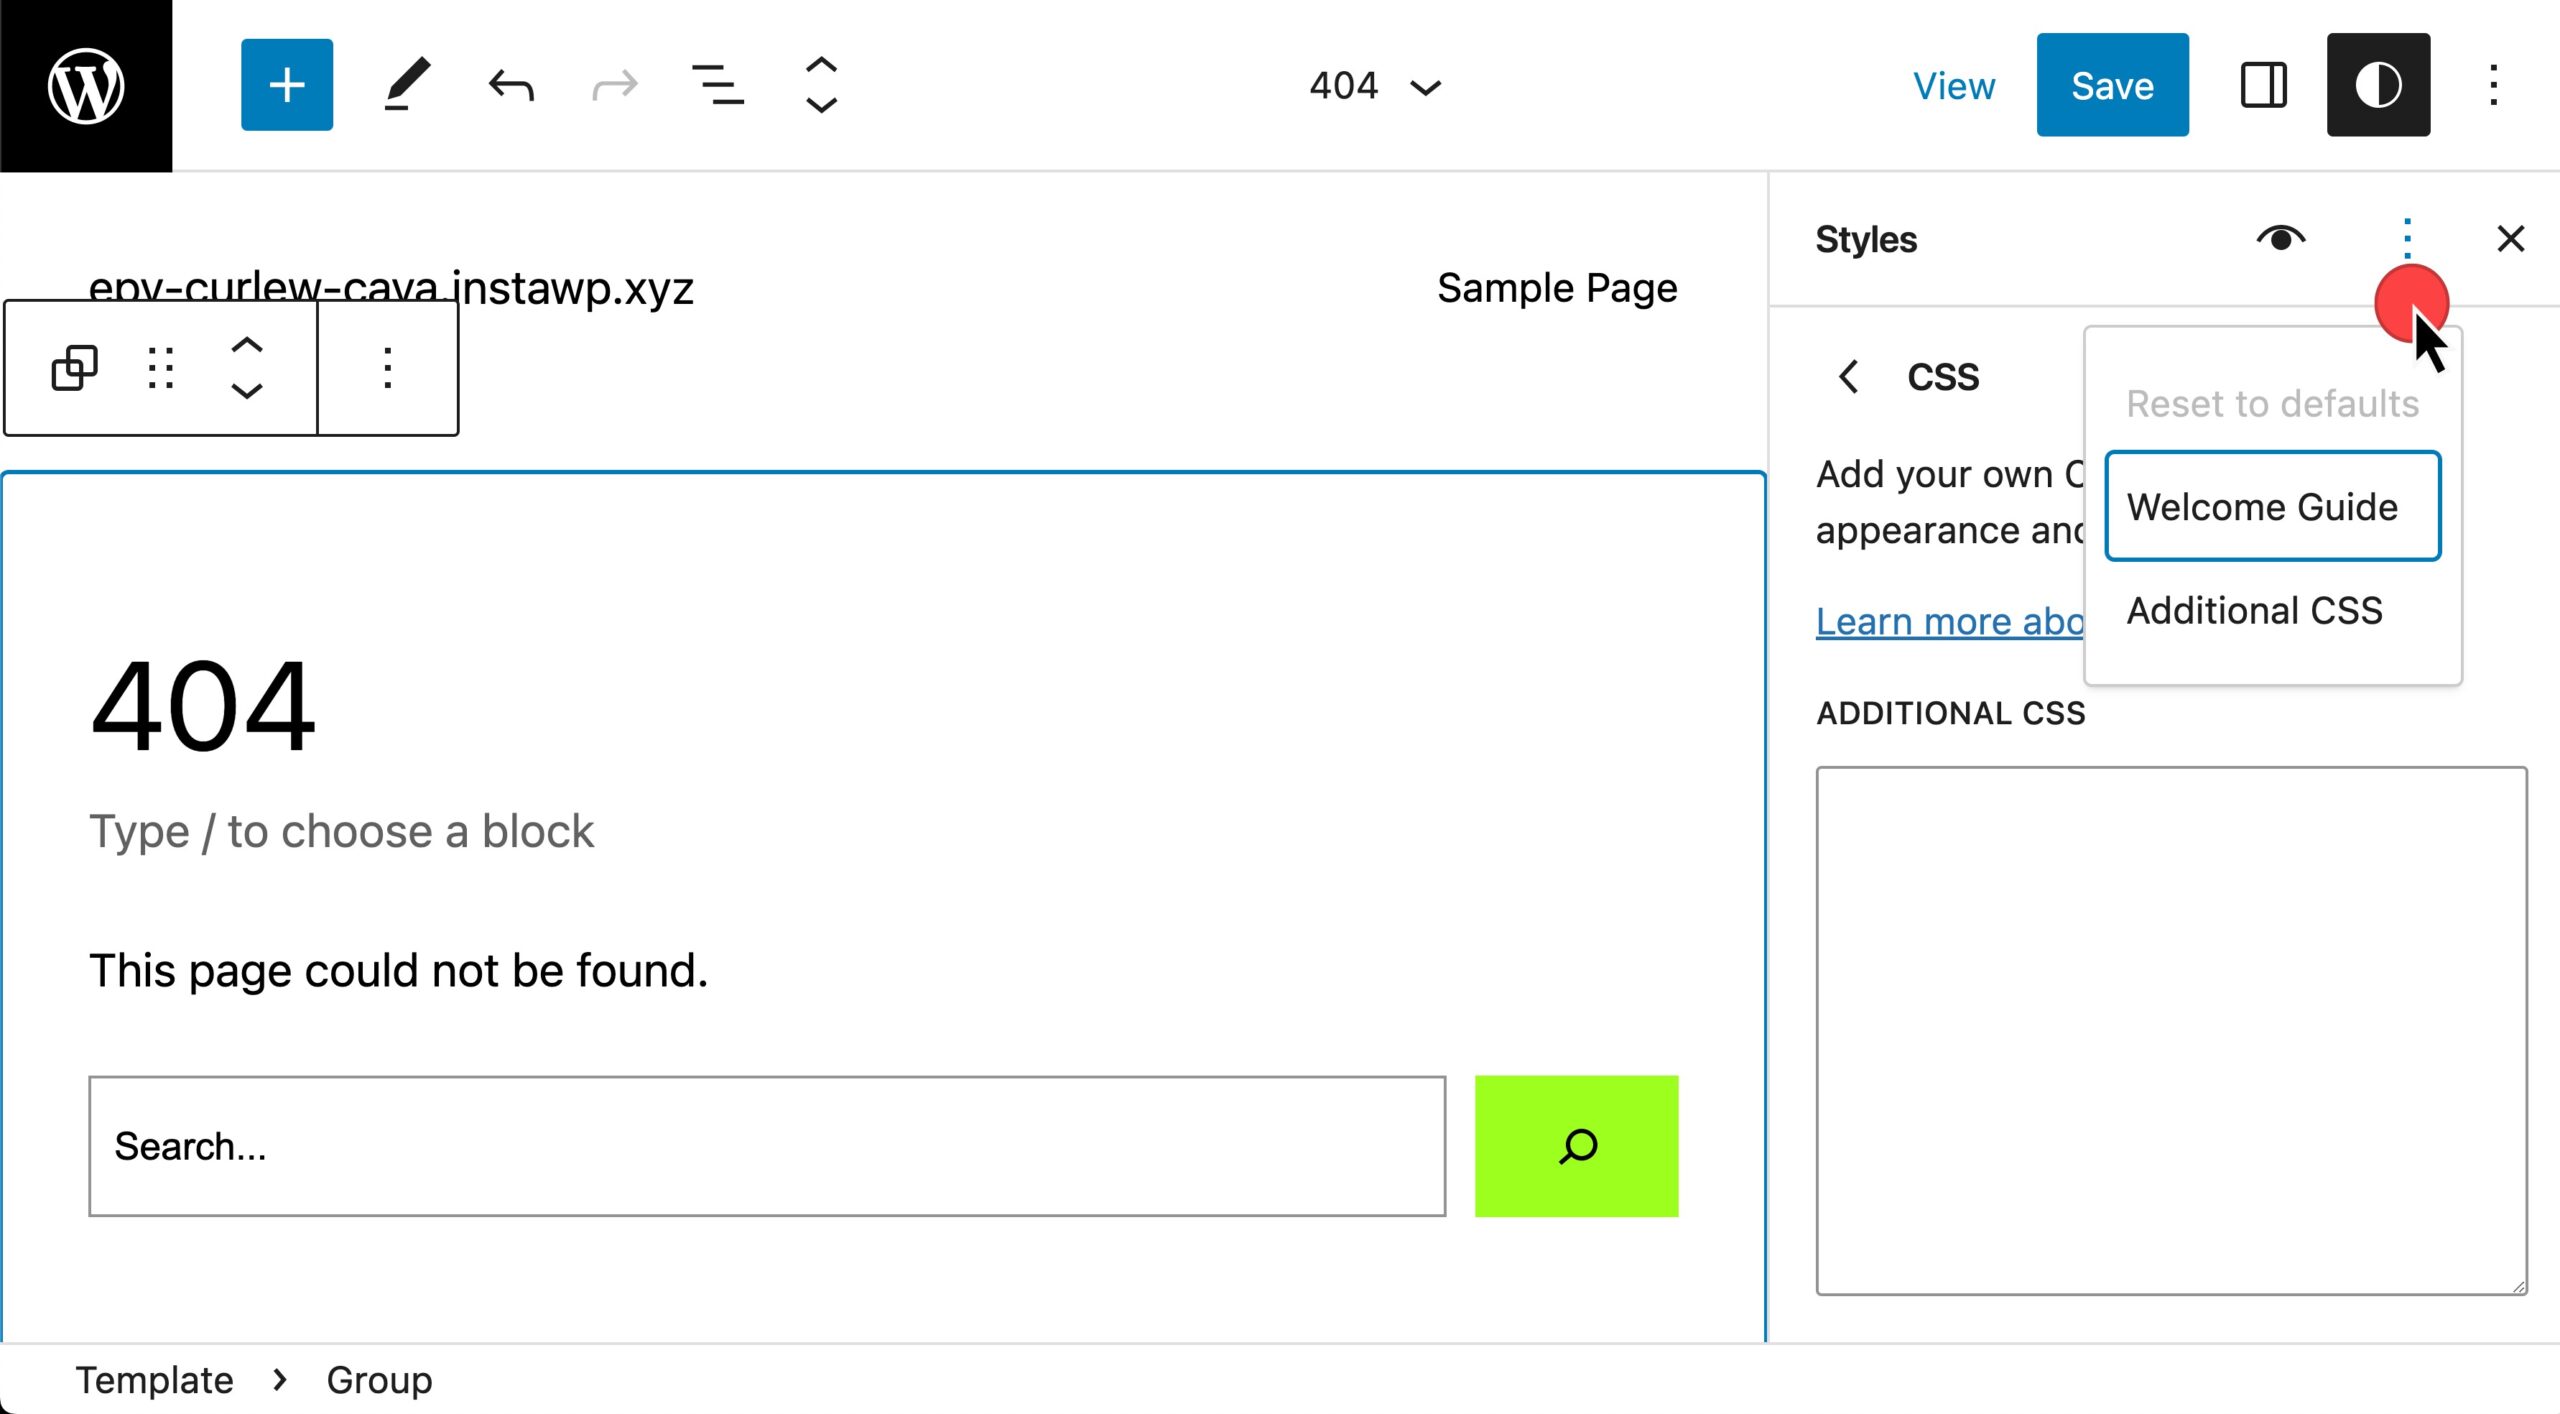Toggle the Styles half-circle panel button
2560x1414 pixels.
point(2378,85)
